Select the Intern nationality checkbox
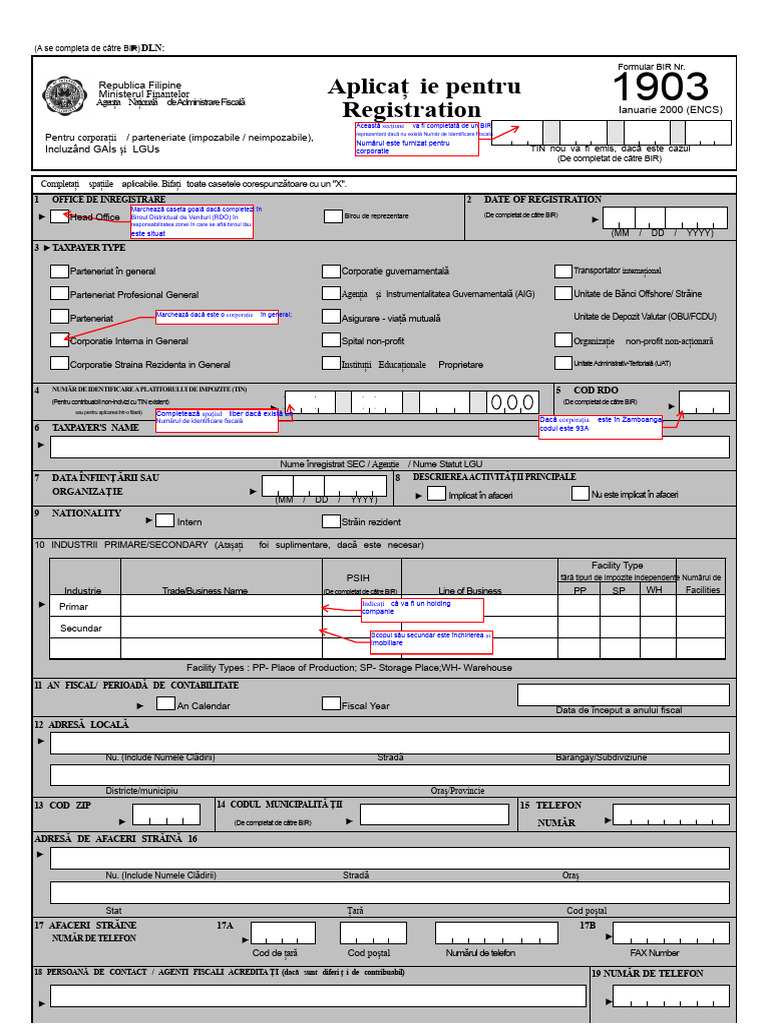The width and height of the screenshot is (768, 1024). [x=165, y=520]
